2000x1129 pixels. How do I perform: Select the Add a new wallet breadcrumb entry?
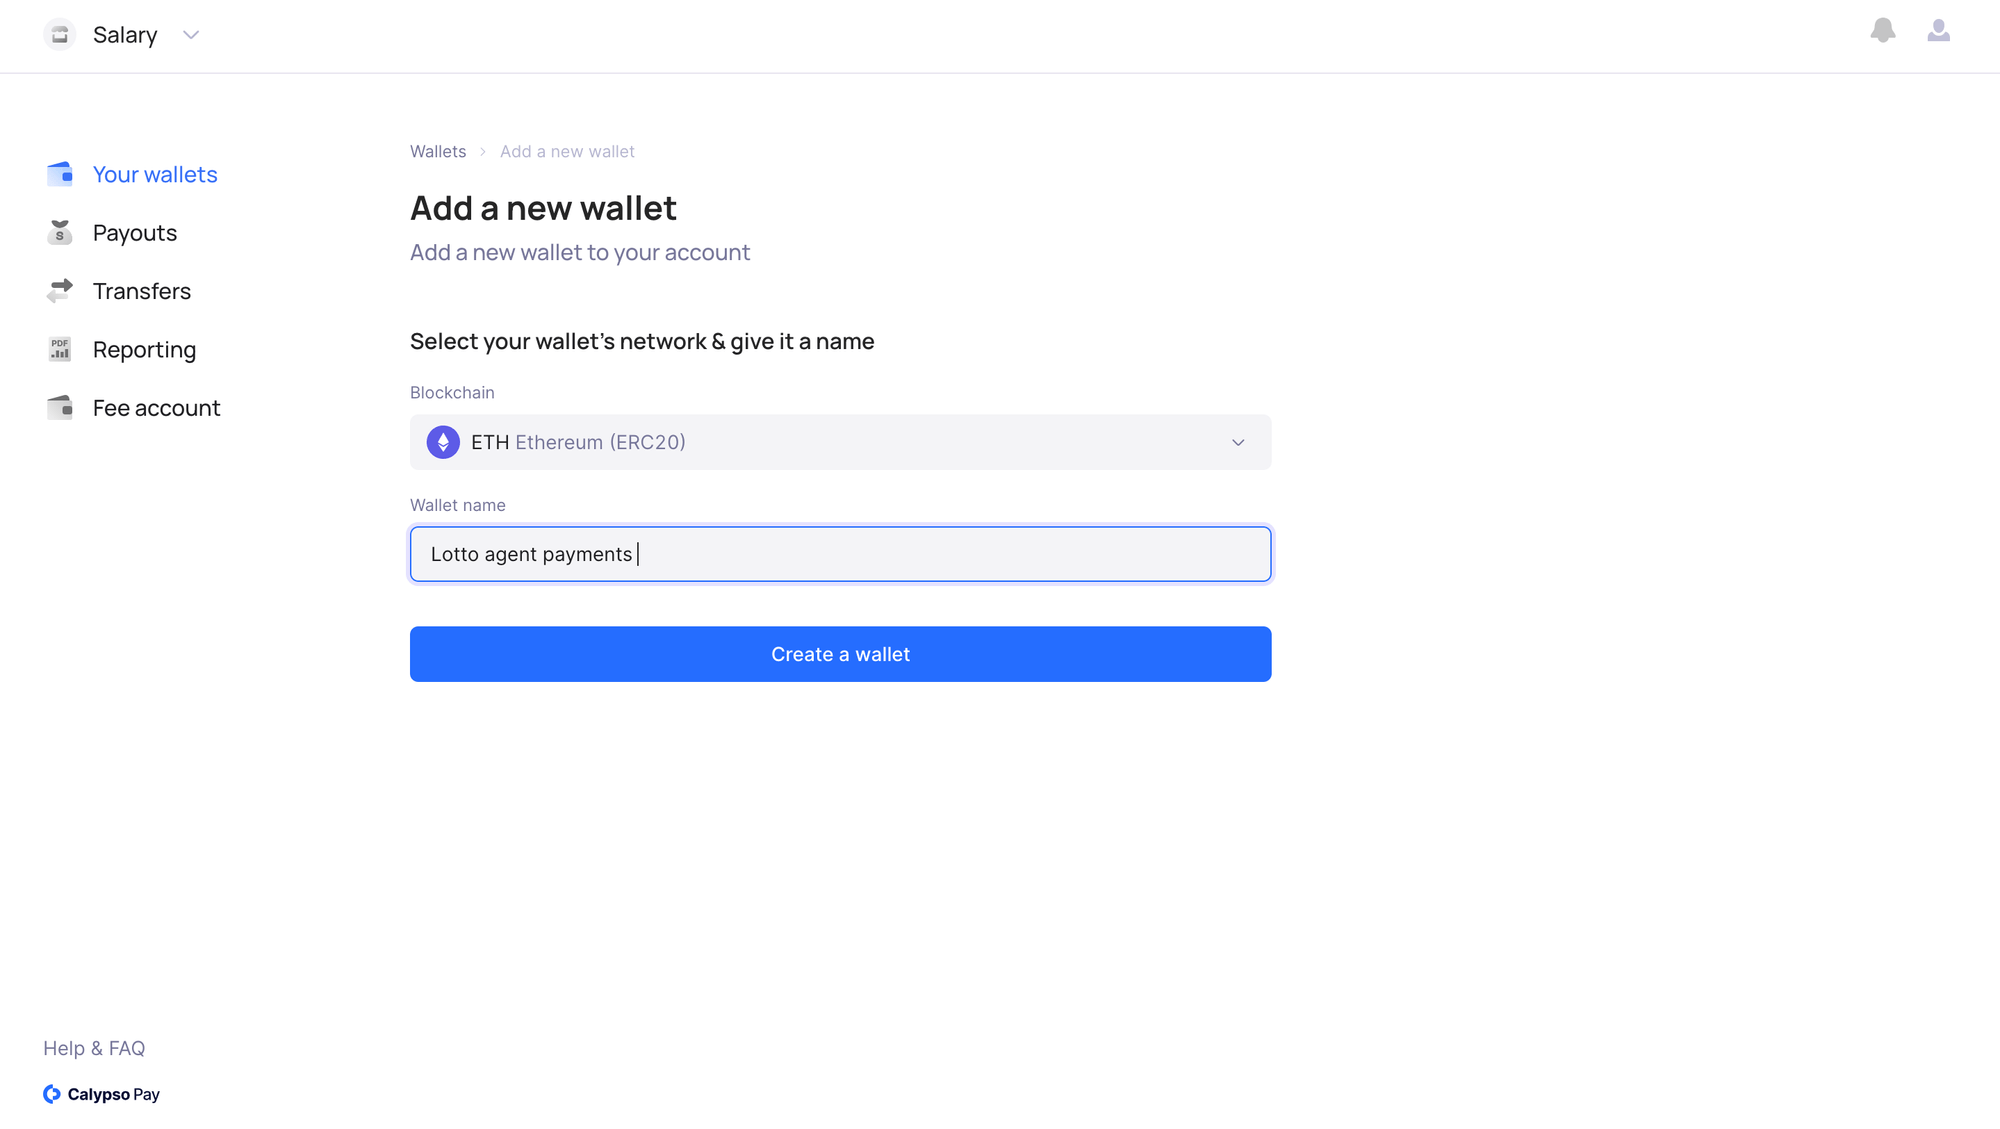(566, 151)
